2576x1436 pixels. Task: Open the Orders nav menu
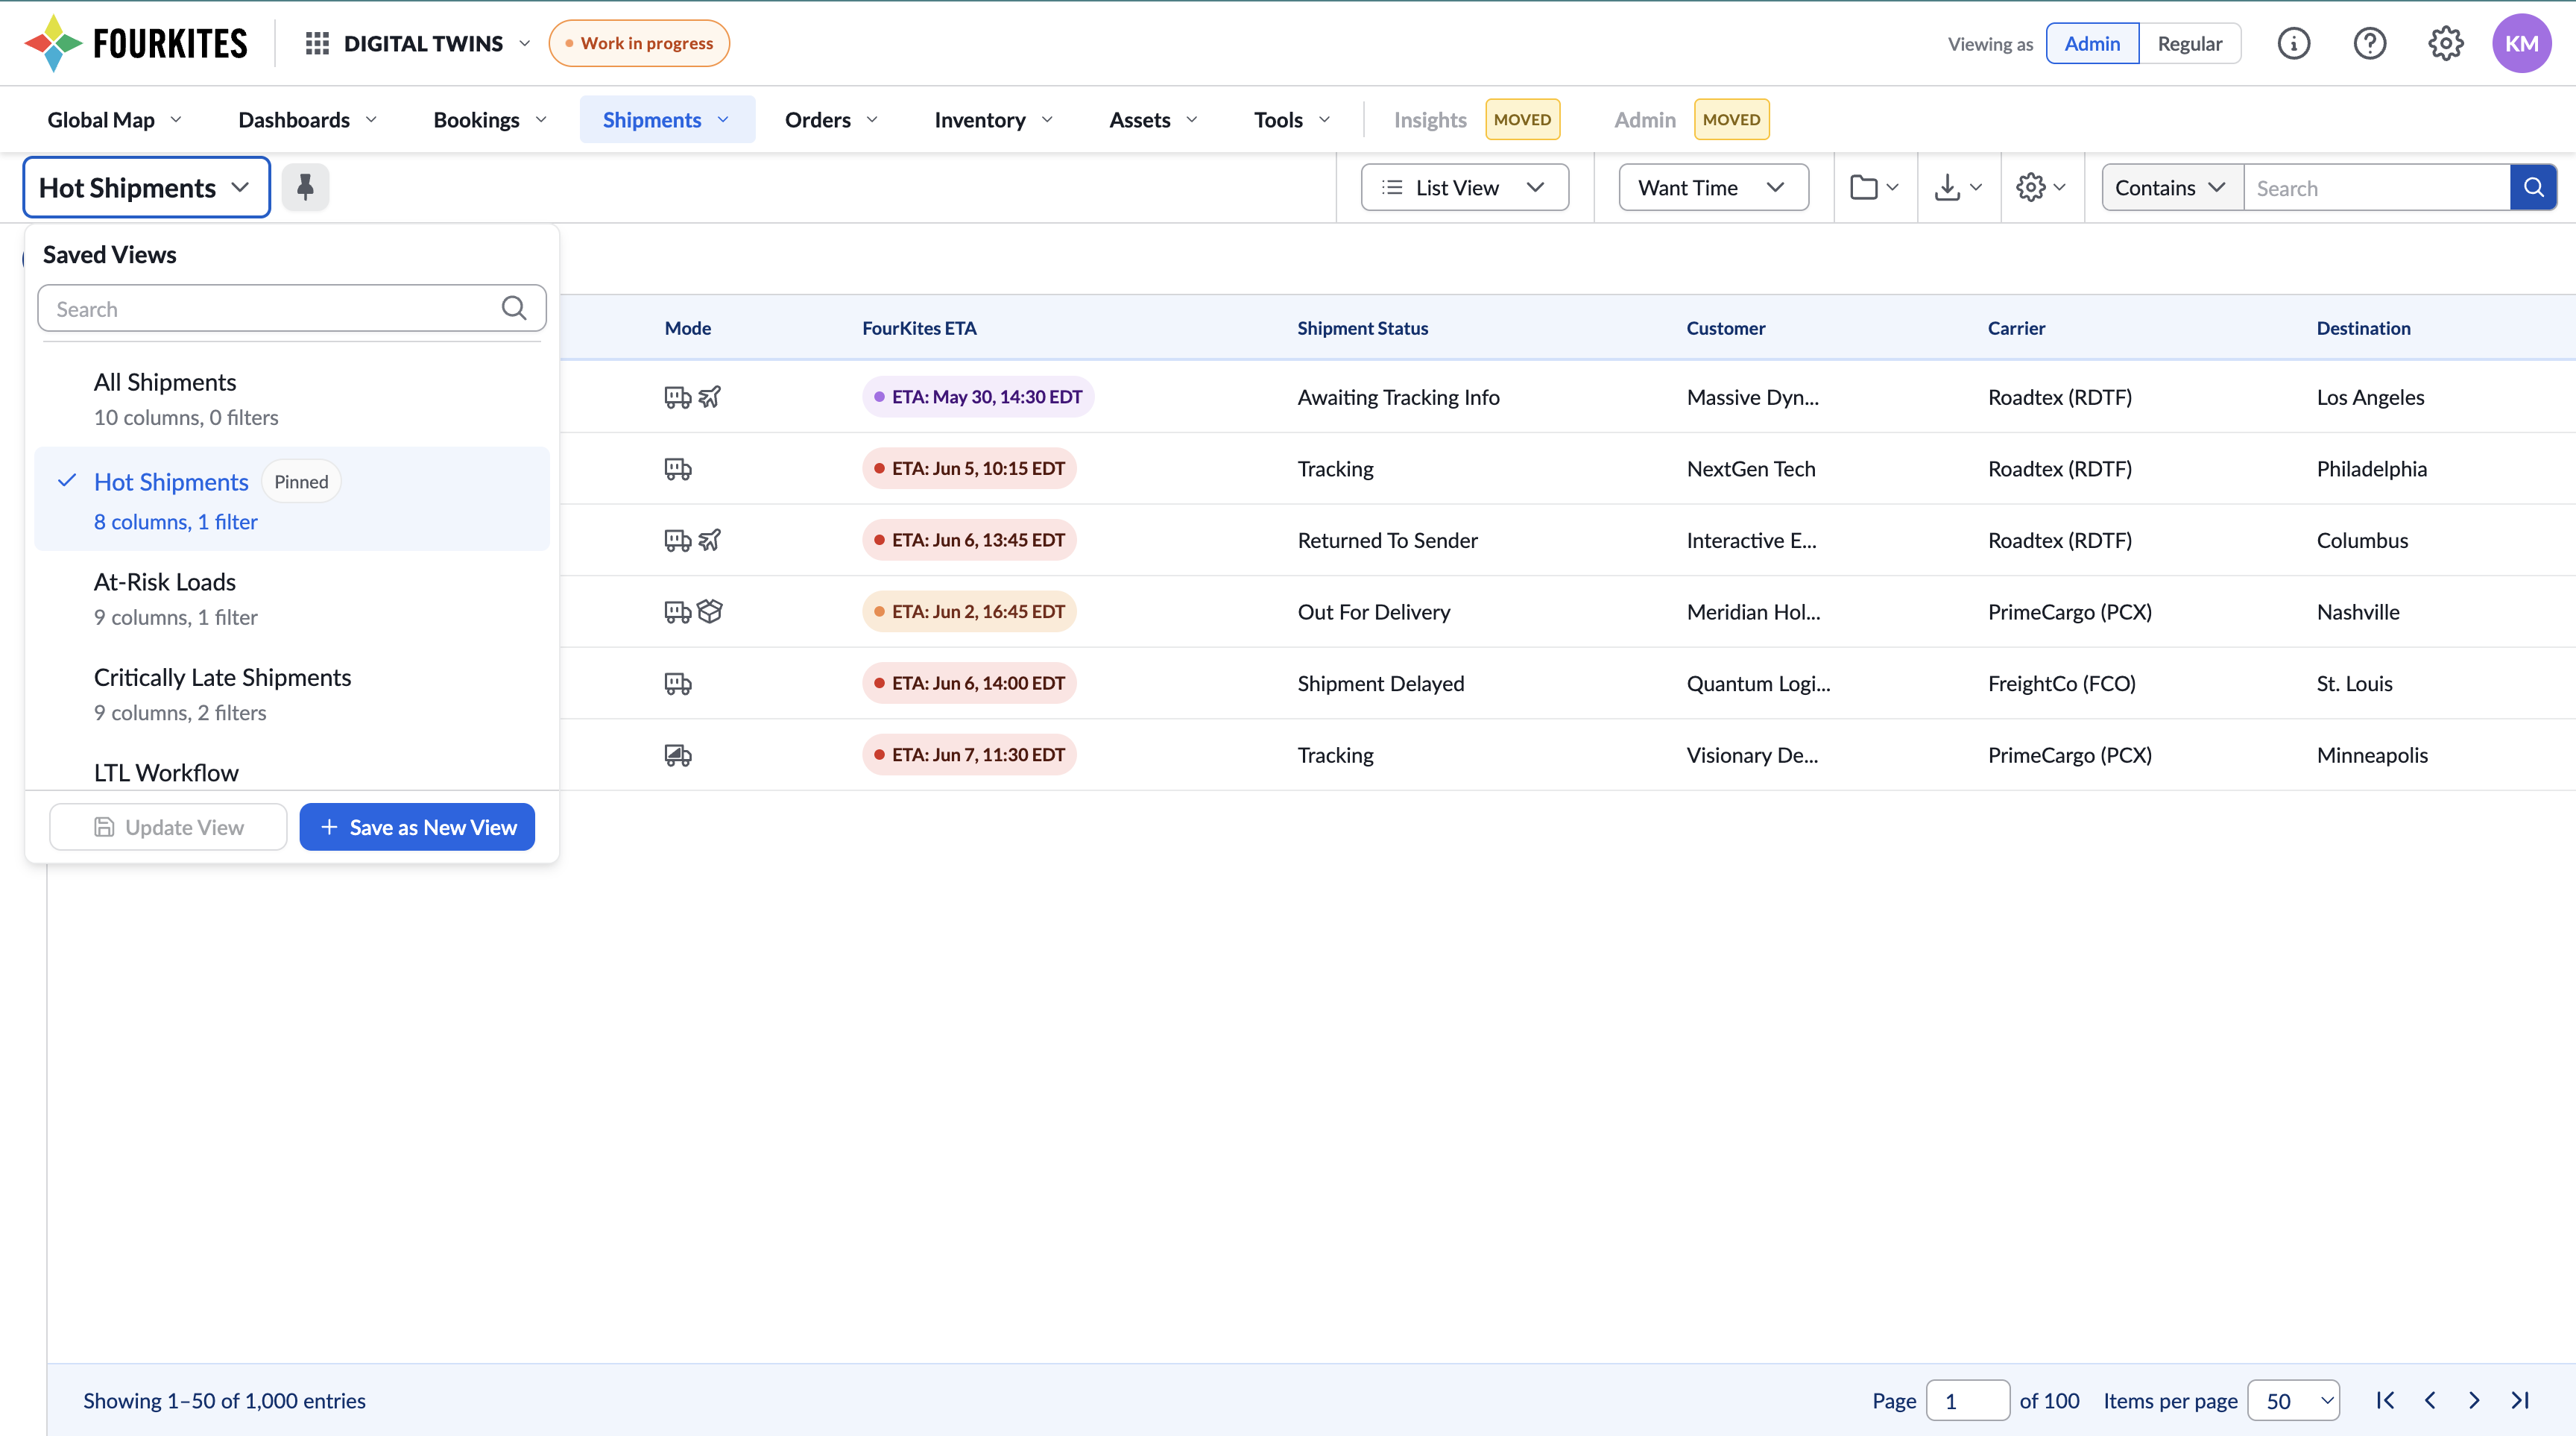tap(832, 120)
